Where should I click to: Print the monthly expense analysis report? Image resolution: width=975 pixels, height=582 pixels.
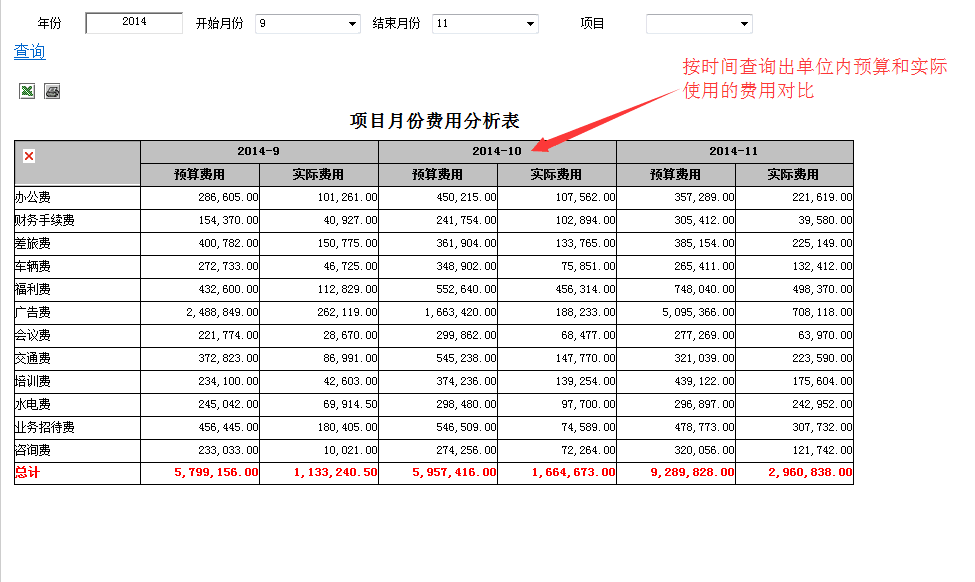pos(51,91)
